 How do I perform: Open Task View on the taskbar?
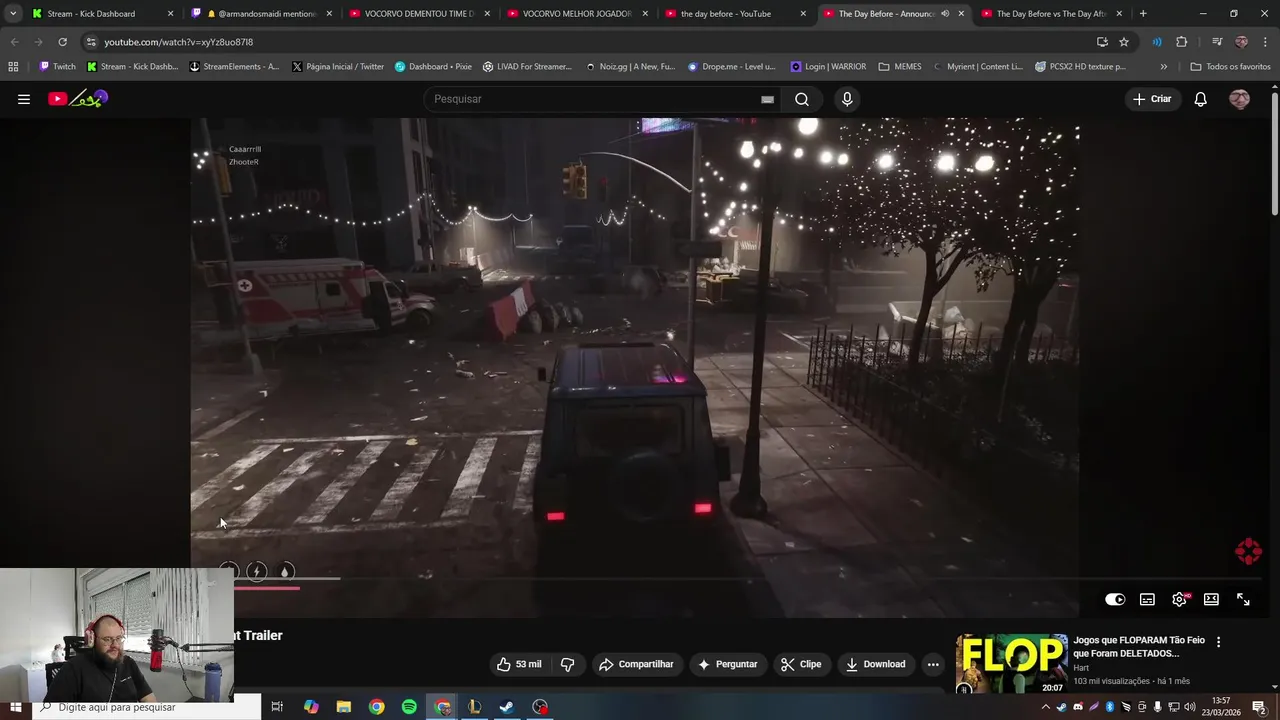[x=277, y=707]
